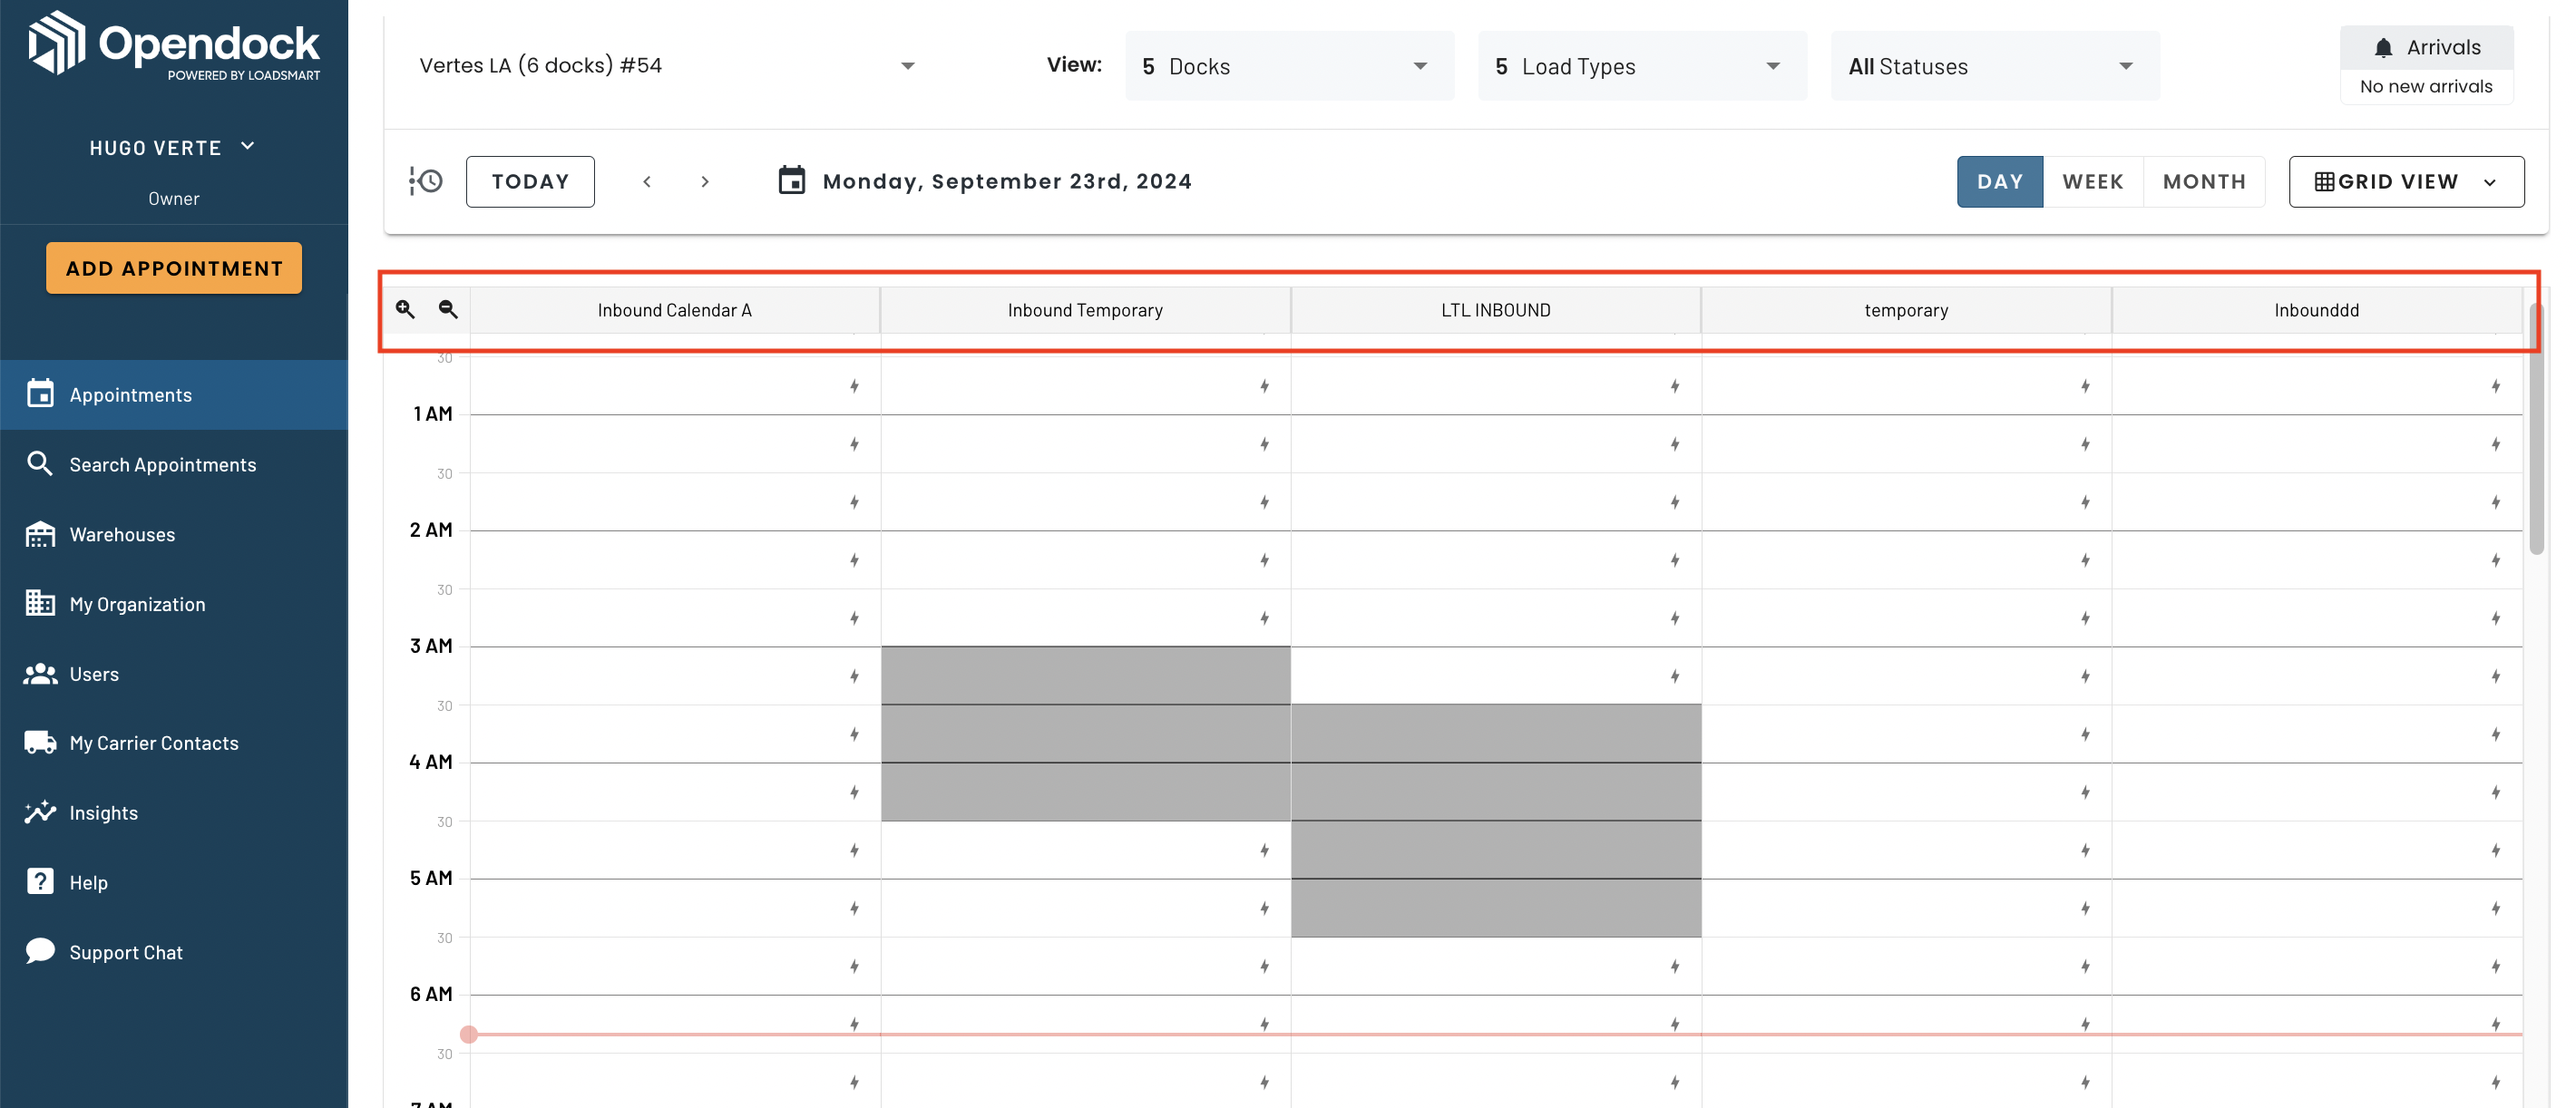Screen dimensions: 2576x1108
Task: Click the Search Appointments magnifier icon
Action: 40,463
